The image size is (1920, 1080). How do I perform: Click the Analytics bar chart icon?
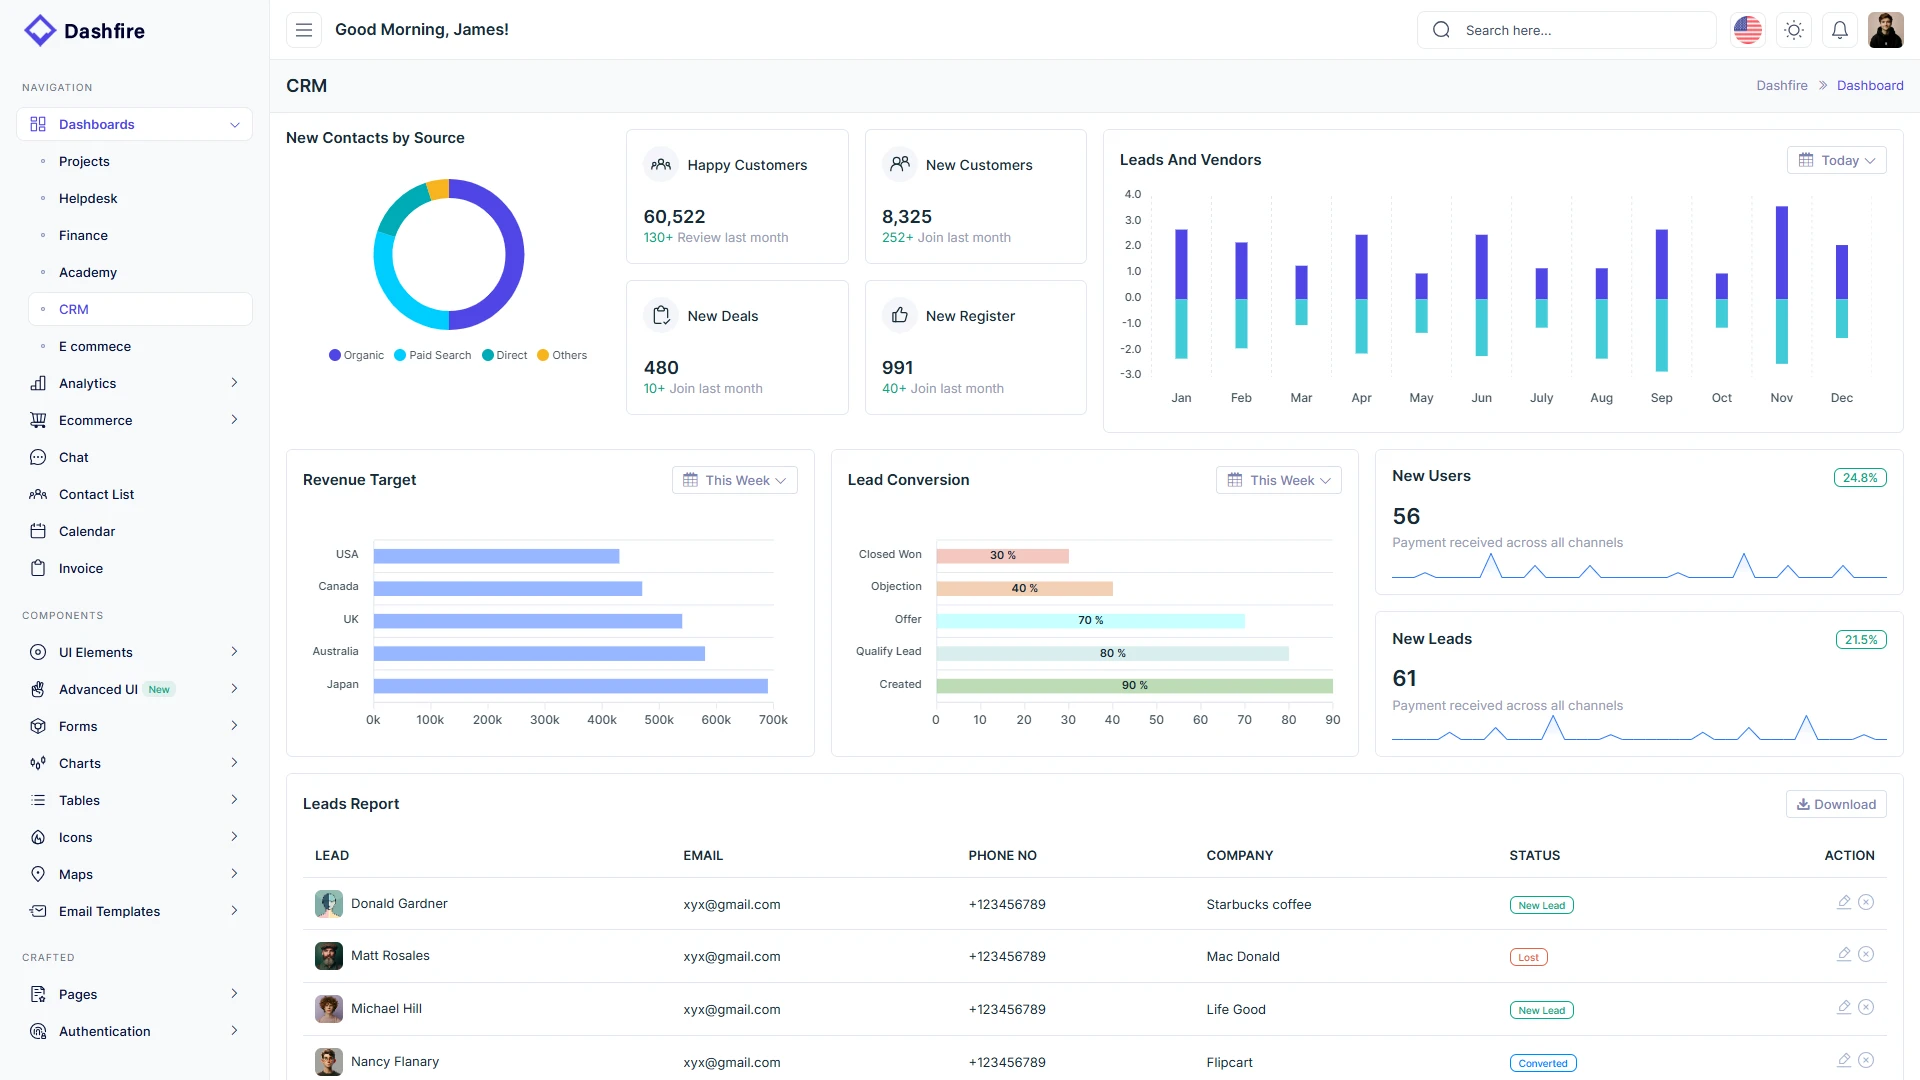(x=38, y=383)
